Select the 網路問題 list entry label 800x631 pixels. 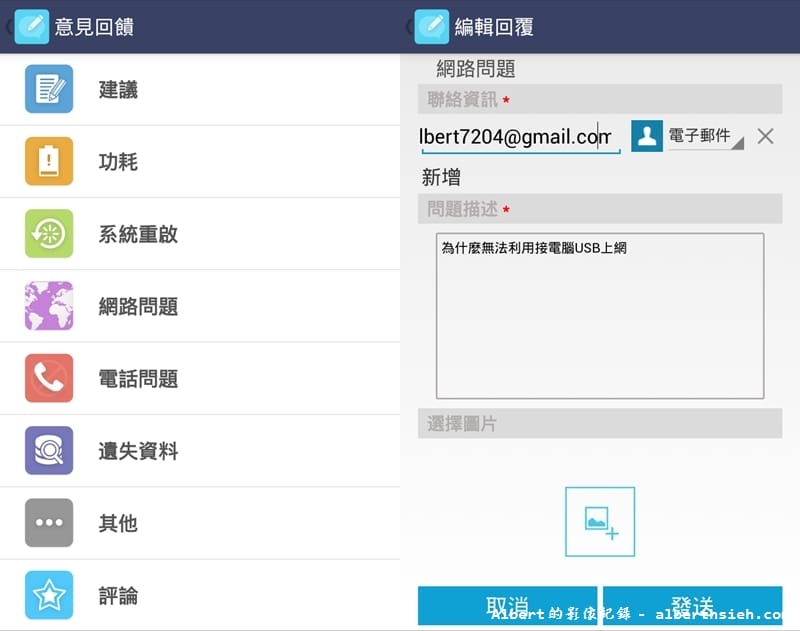138,307
